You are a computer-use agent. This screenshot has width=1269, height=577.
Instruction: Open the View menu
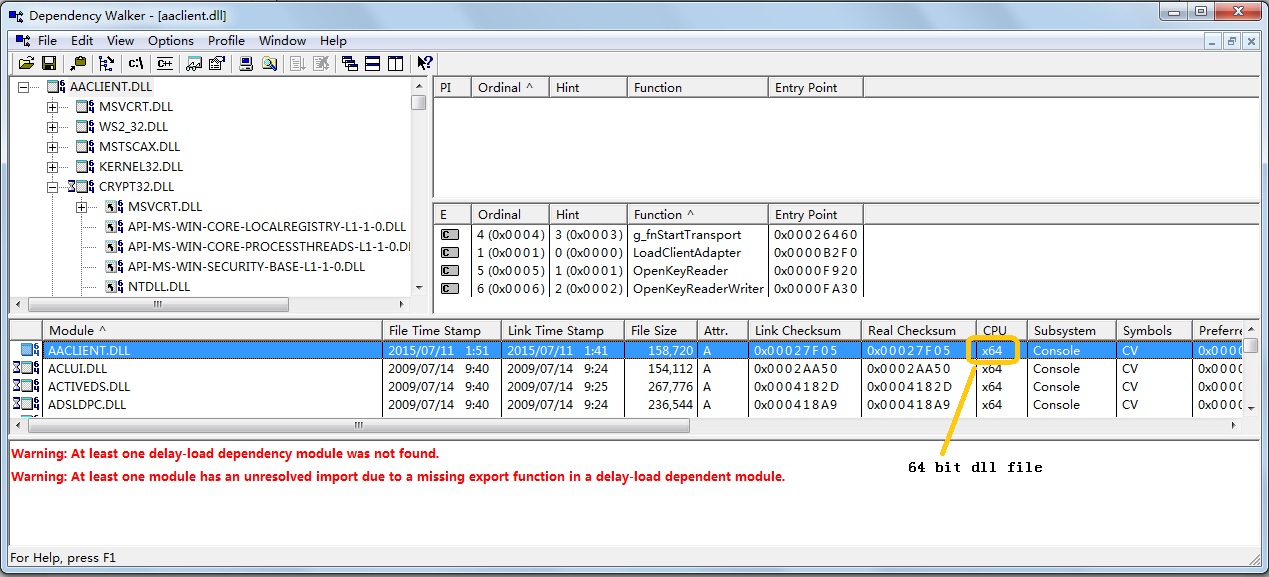coord(121,41)
